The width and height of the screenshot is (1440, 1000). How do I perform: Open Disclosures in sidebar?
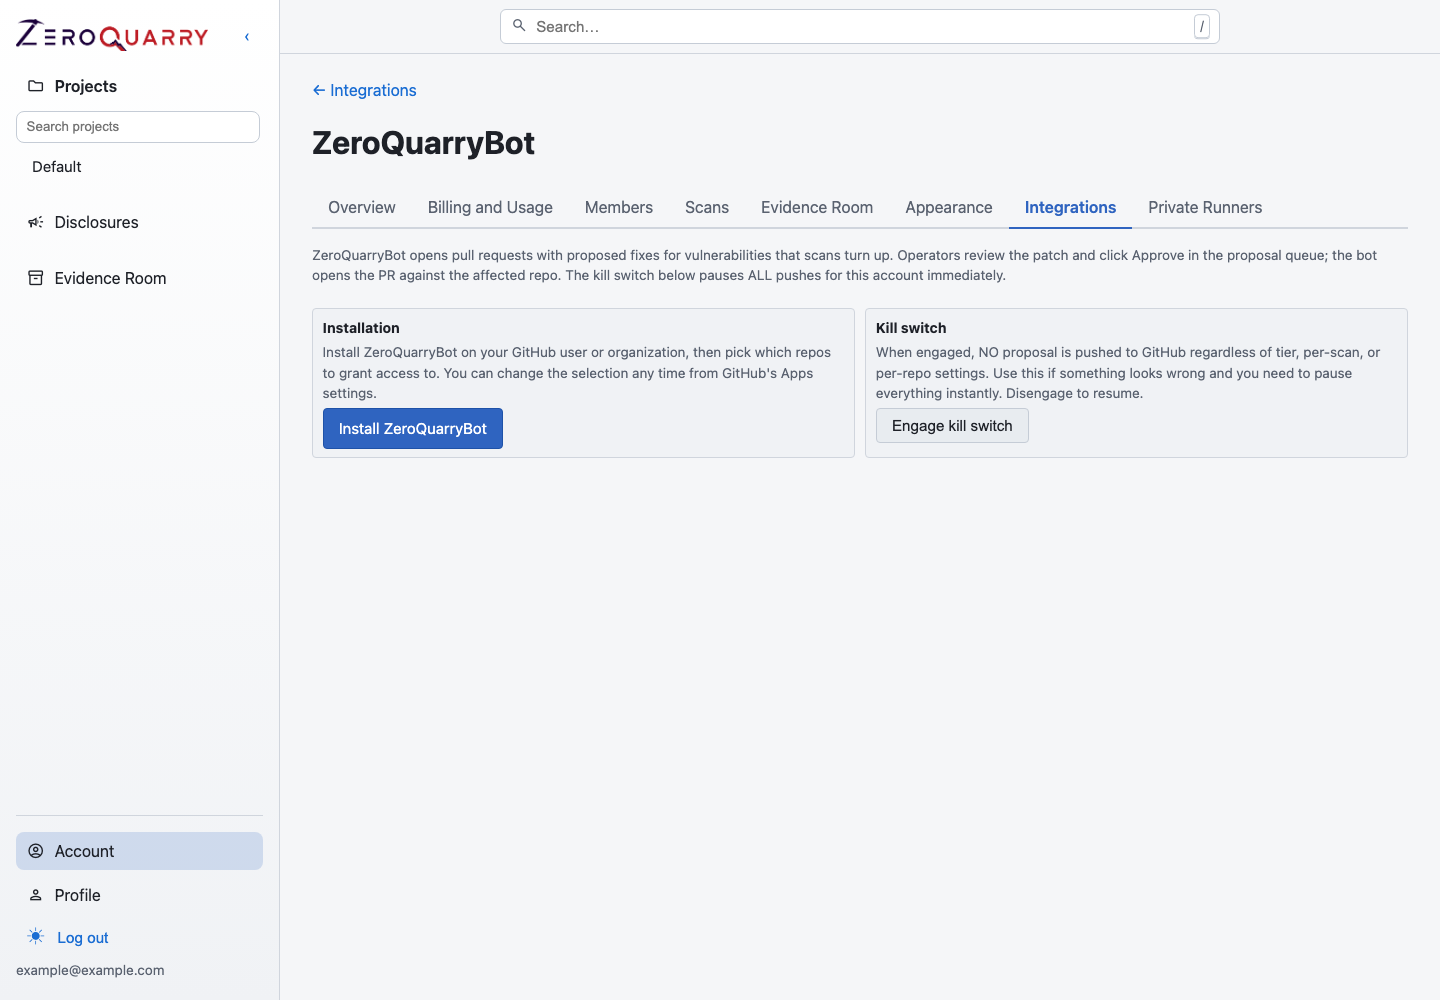click(97, 222)
